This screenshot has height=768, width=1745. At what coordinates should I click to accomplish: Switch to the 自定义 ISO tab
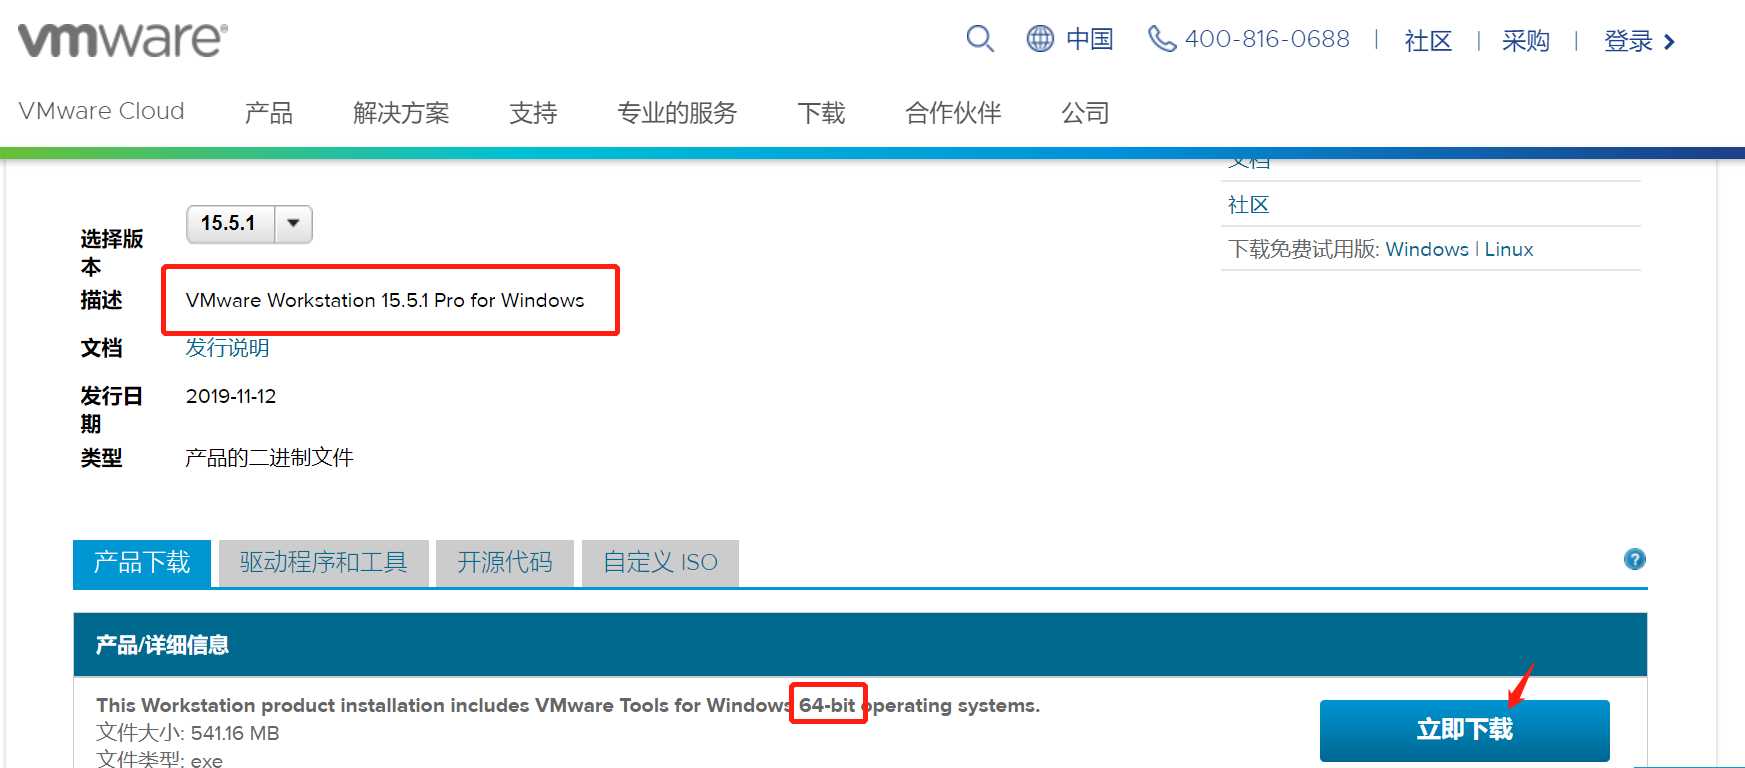pos(660,563)
